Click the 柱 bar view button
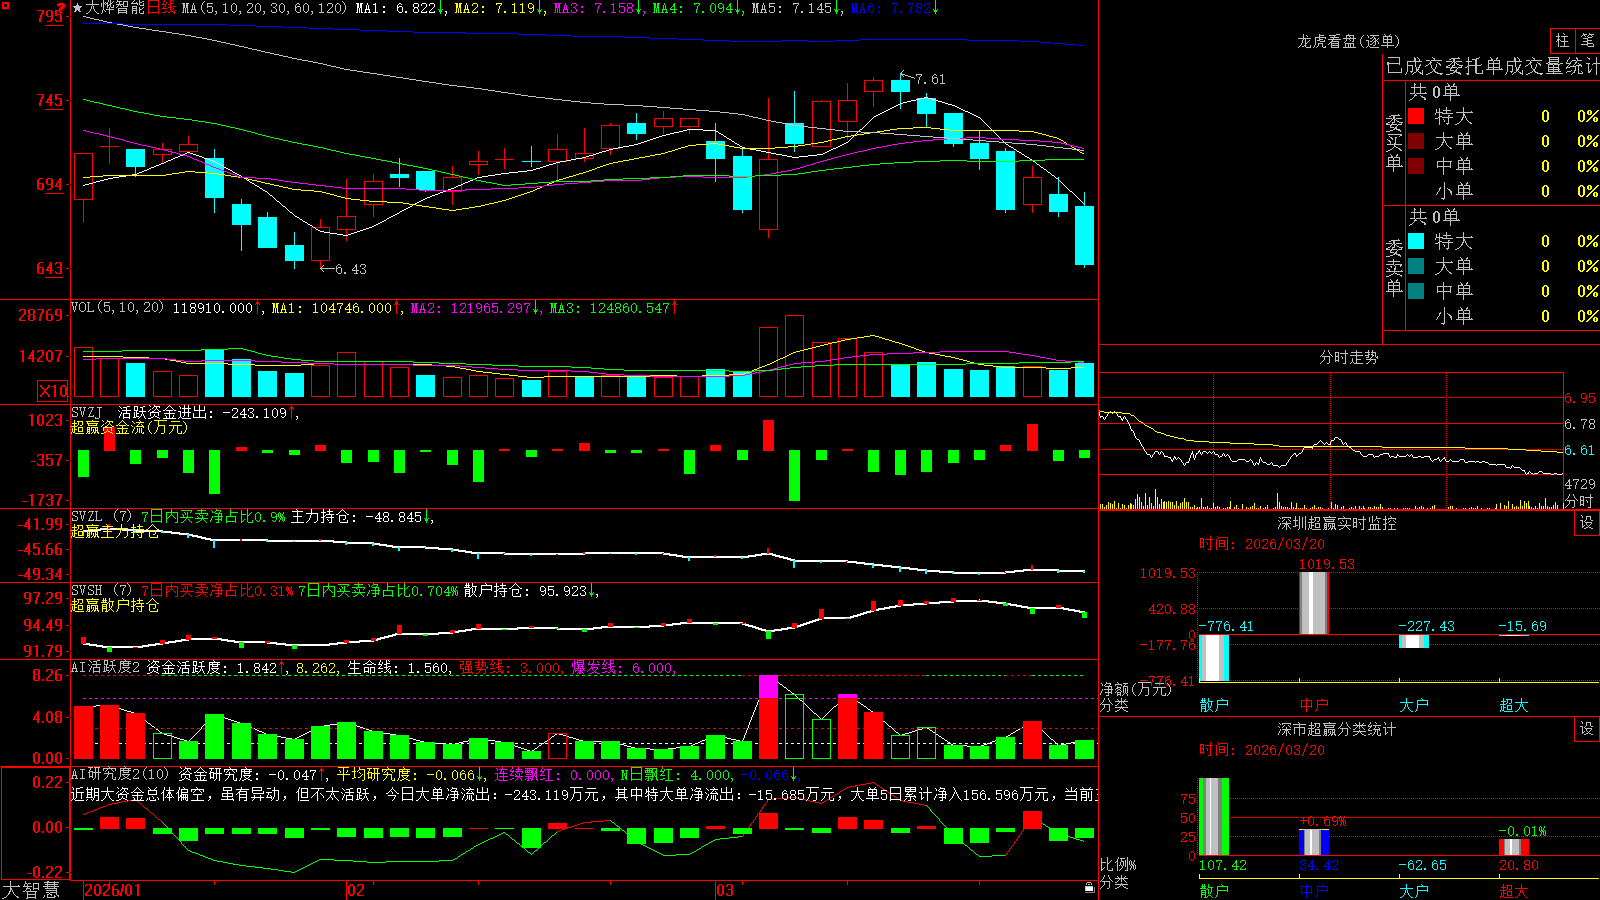 1562,41
